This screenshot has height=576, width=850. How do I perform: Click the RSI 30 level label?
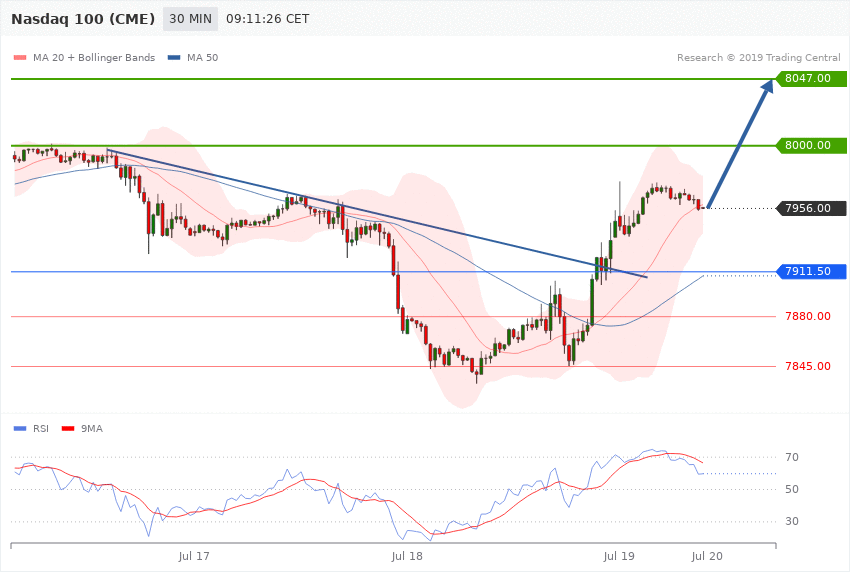coord(792,521)
